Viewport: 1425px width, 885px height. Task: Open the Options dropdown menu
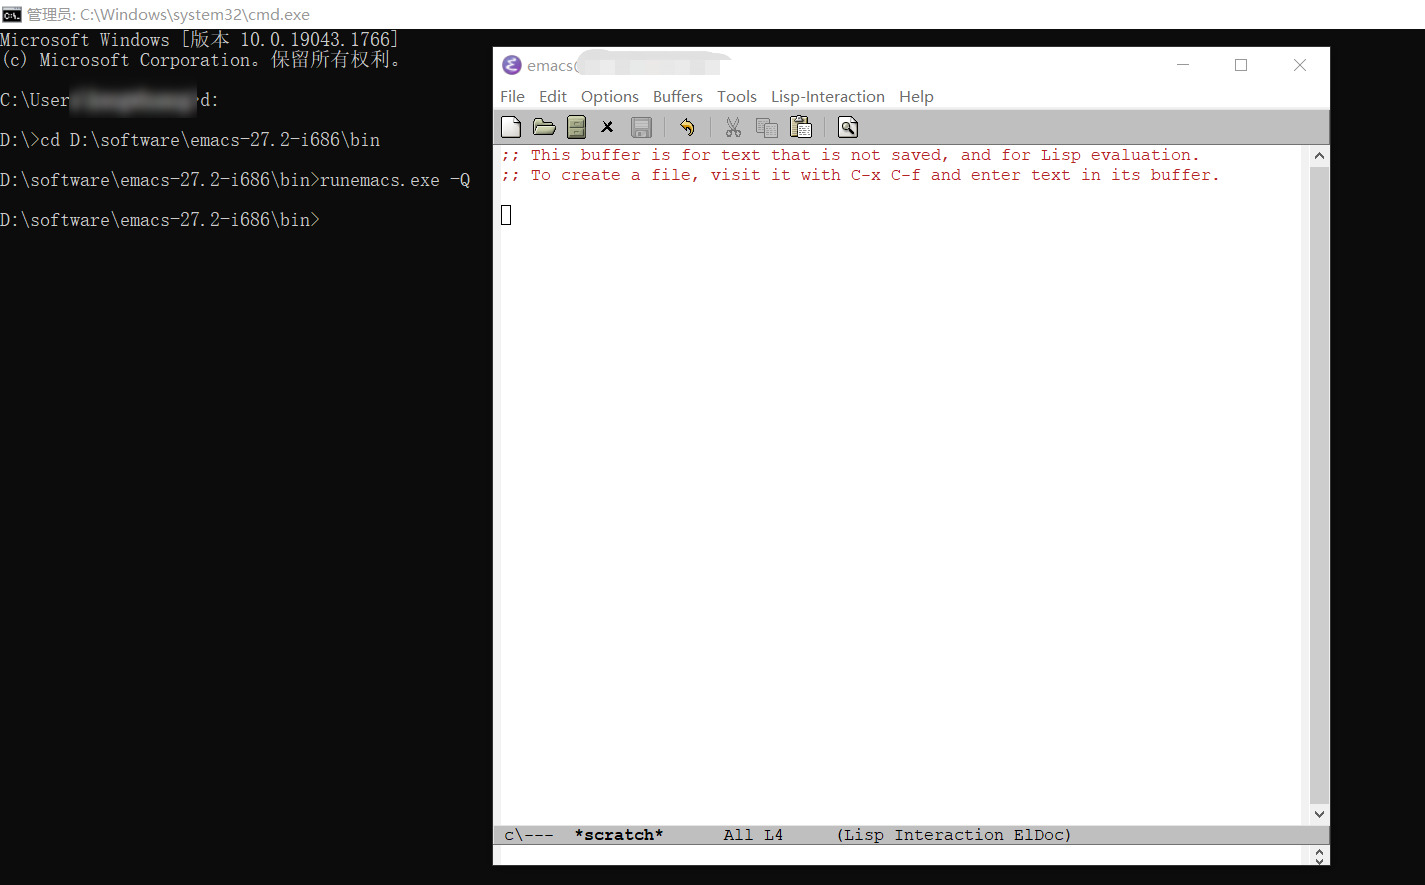609,96
